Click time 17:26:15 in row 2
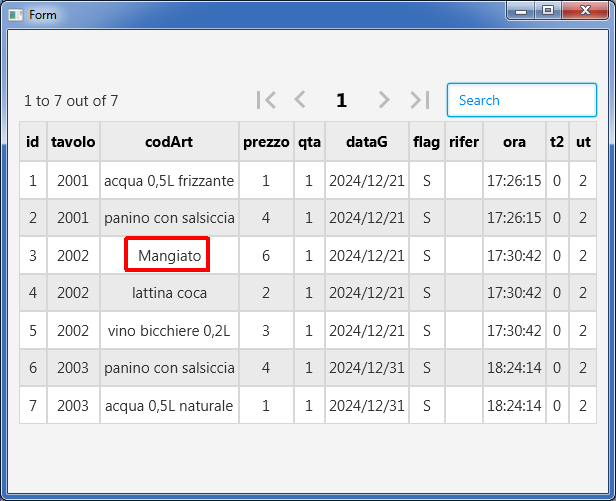The image size is (616, 501). [514, 218]
